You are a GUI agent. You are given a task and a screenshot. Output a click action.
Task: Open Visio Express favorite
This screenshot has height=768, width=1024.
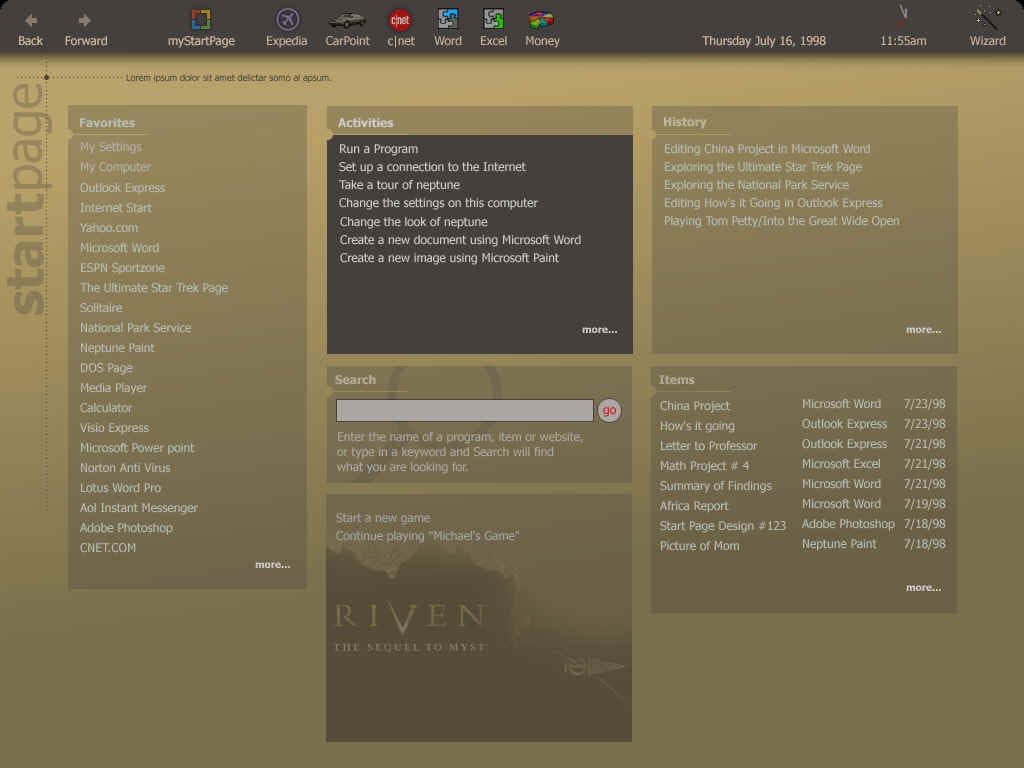[114, 428]
